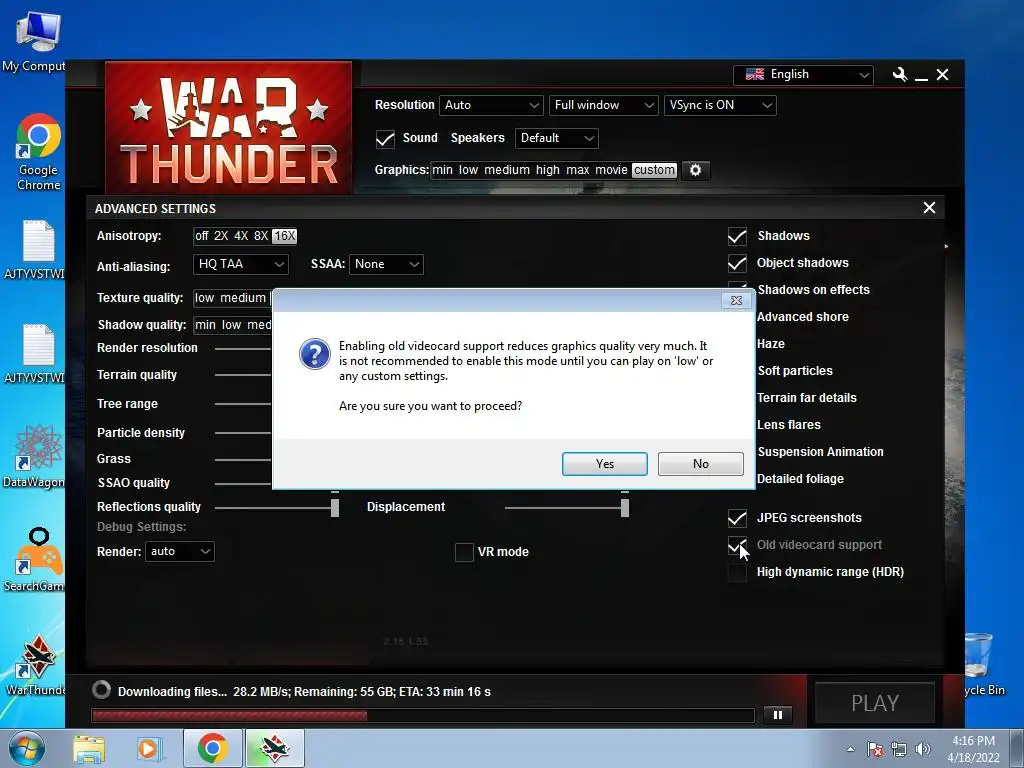Image resolution: width=1024 pixels, height=768 pixels.
Task: Enable VR mode checkbox
Action: point(464,552)
